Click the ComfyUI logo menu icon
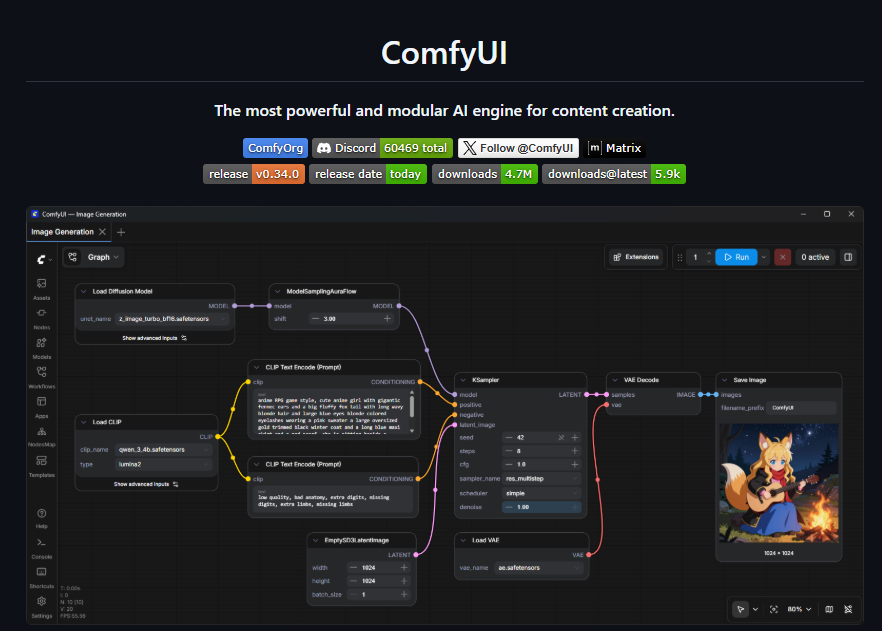882x631 pixels. tap(42, 259)
